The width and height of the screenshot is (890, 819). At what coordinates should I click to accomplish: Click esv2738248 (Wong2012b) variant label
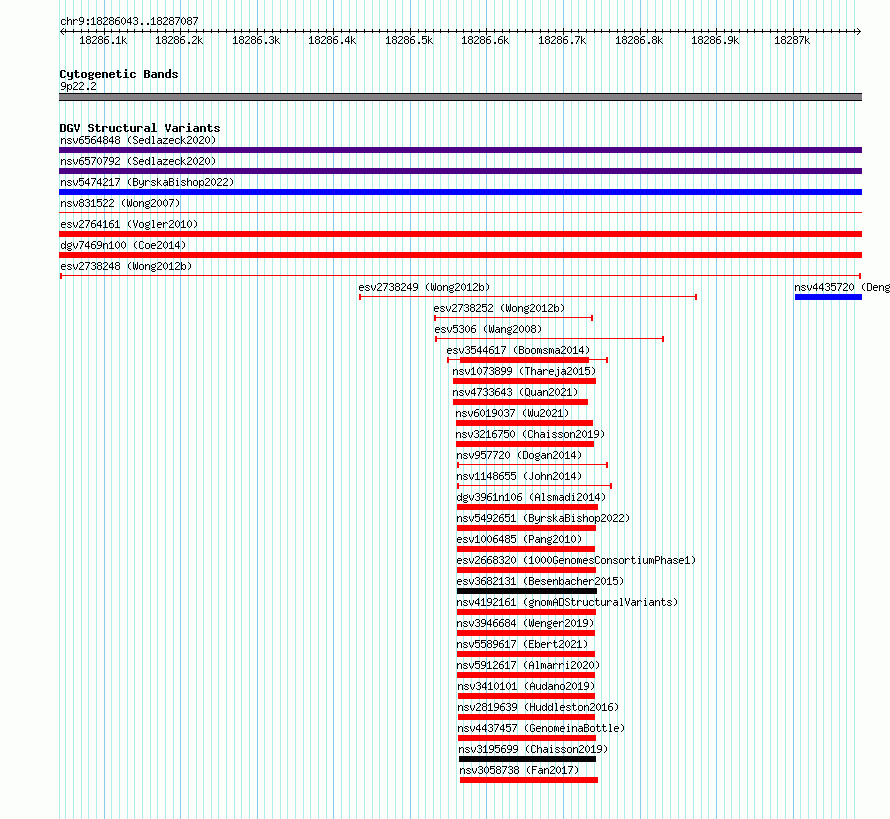tap(126, 266)
